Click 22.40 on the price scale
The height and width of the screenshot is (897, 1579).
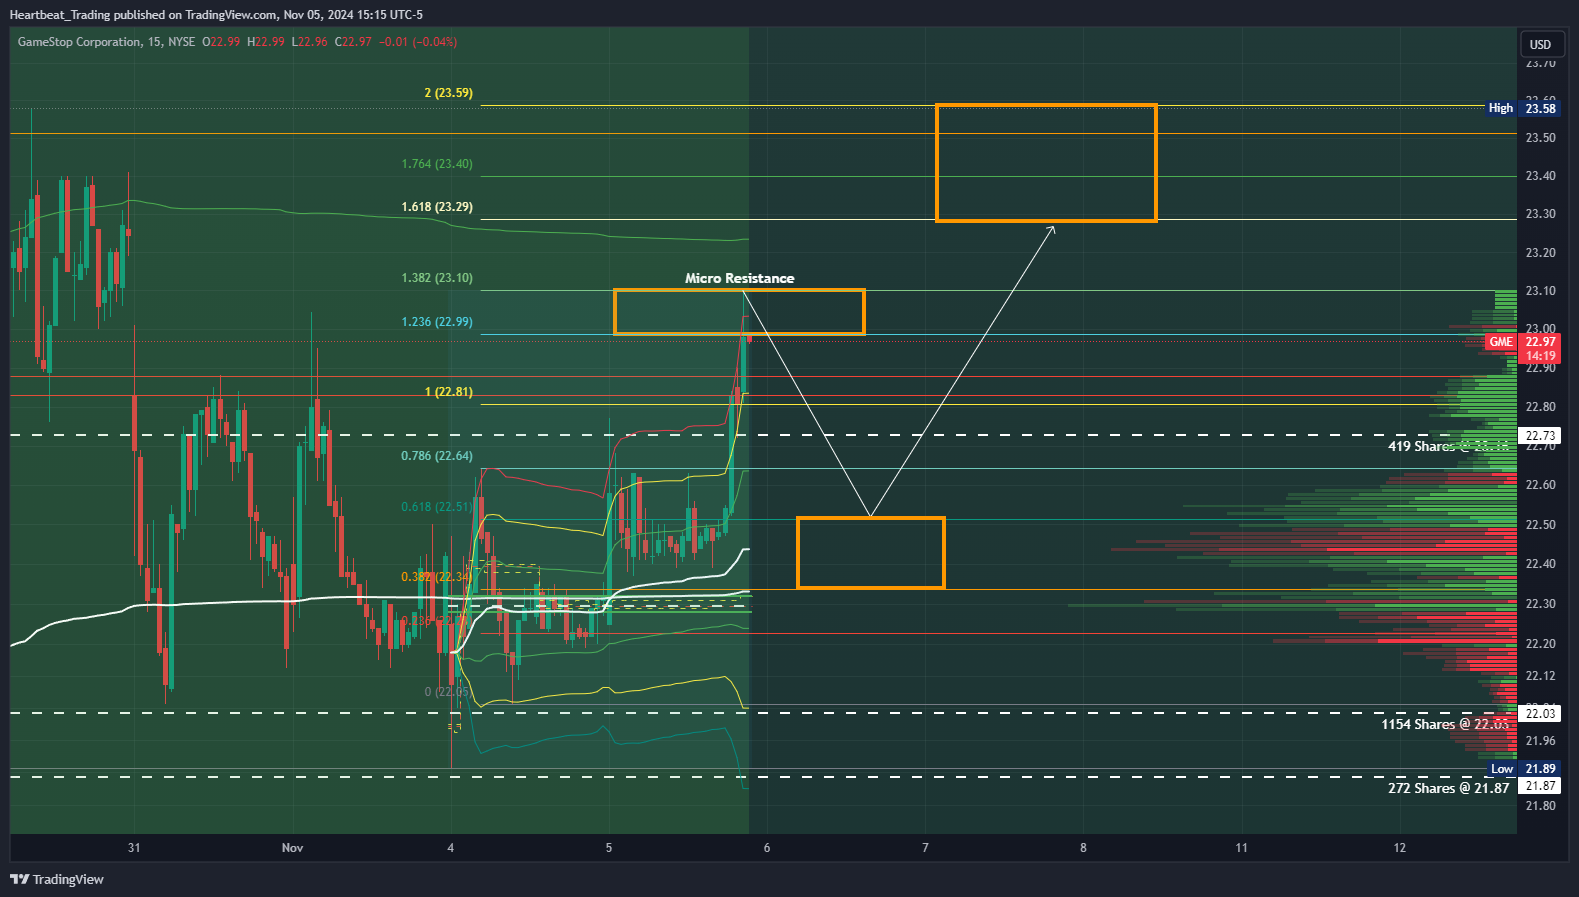(x=1540, y=563)
